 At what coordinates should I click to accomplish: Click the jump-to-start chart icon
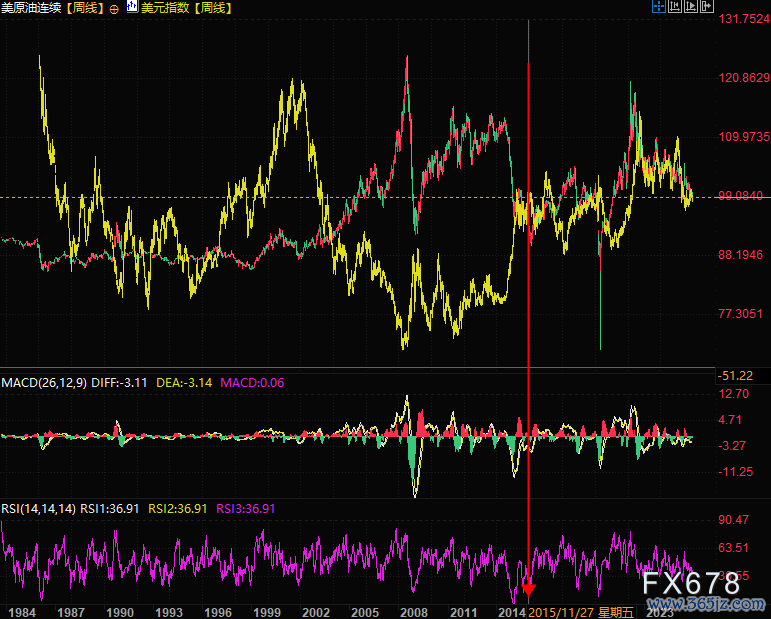pyautogui.click(x=675, y=8)
